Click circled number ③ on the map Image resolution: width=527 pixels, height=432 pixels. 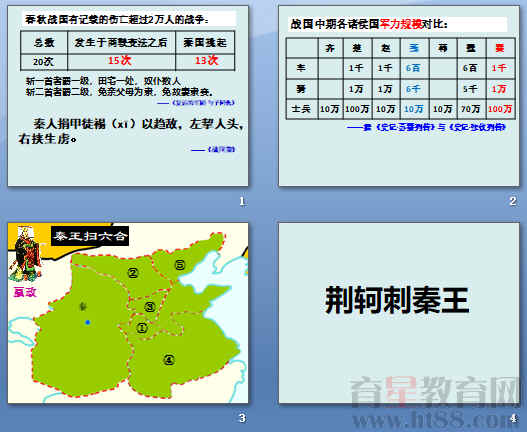150,307
